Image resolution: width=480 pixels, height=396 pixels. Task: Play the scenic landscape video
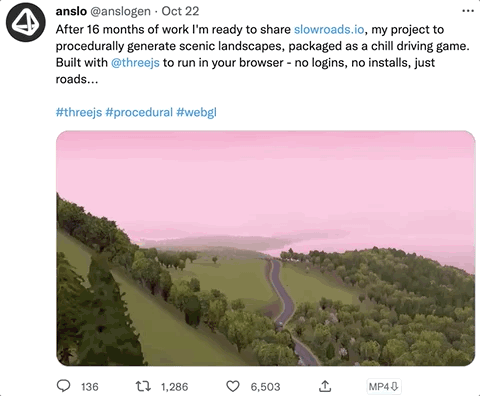(x=265, y=248)
